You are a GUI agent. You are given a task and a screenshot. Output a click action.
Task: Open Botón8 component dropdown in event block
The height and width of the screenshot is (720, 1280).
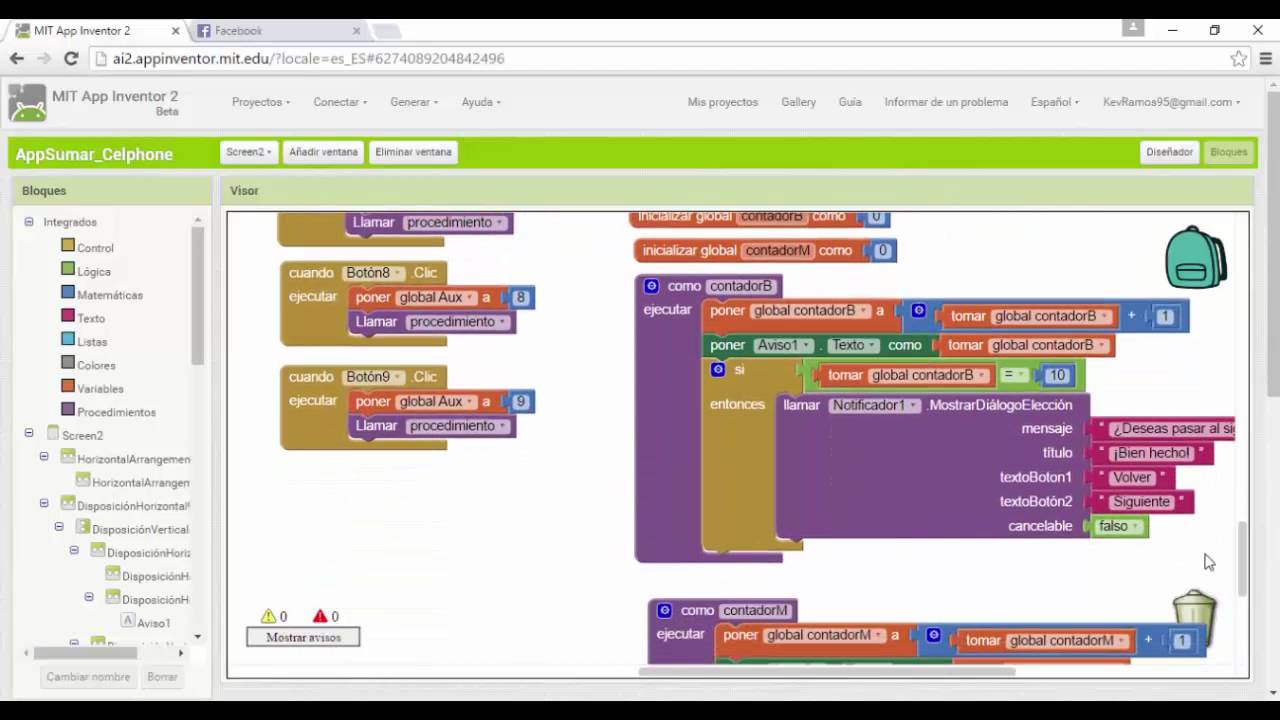373,273
